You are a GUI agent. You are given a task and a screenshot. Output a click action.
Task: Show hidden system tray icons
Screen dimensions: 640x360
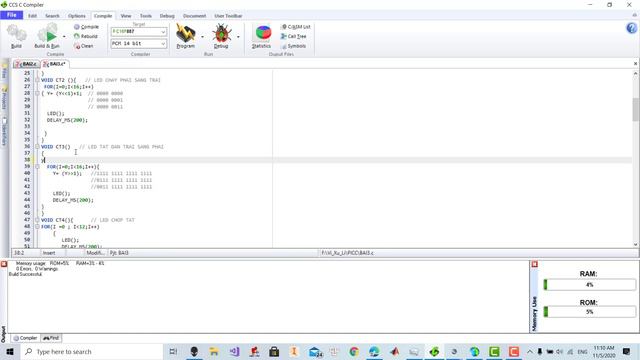(x=529, y=351)
